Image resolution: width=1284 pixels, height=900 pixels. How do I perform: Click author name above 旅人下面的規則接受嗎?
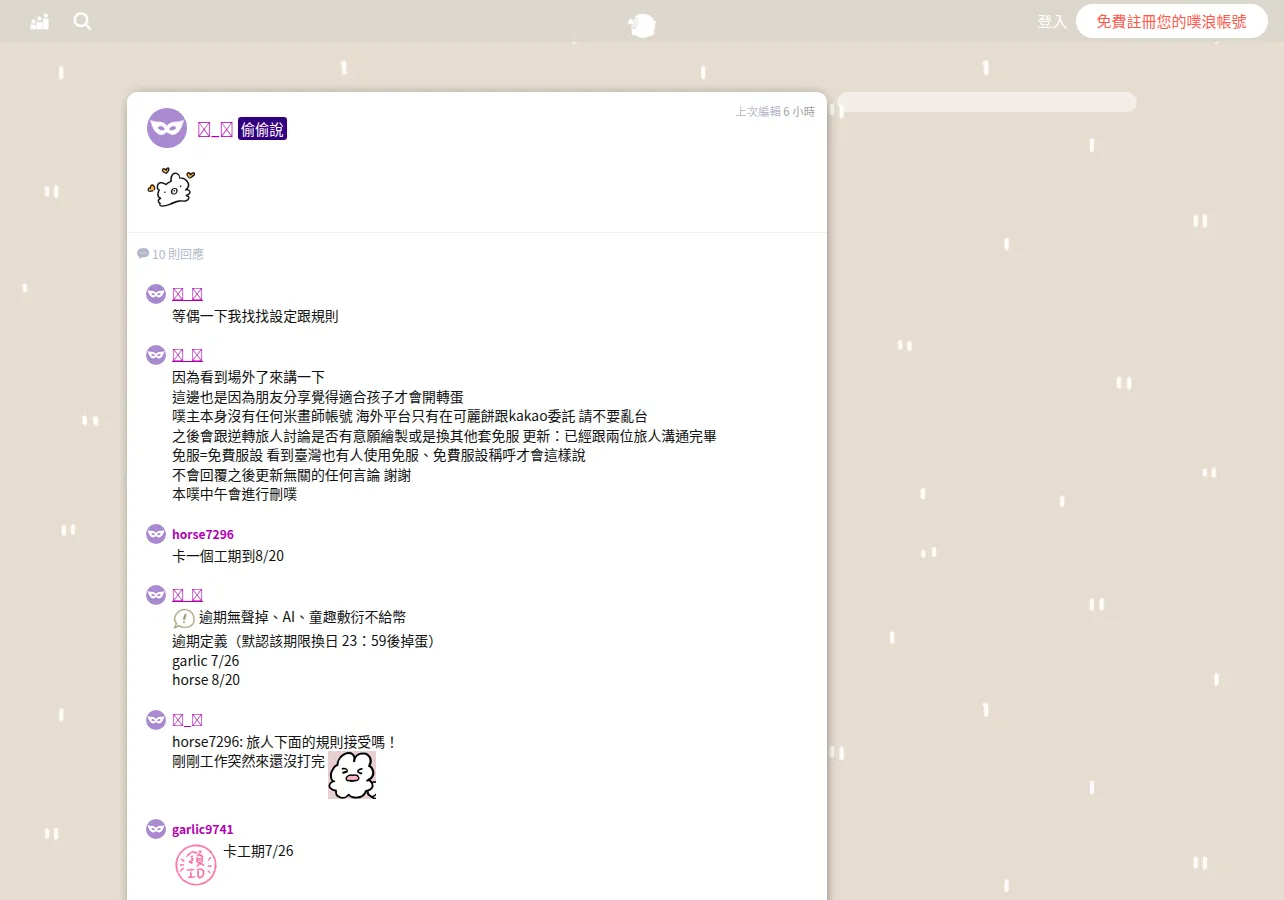[x=187, y=720]
